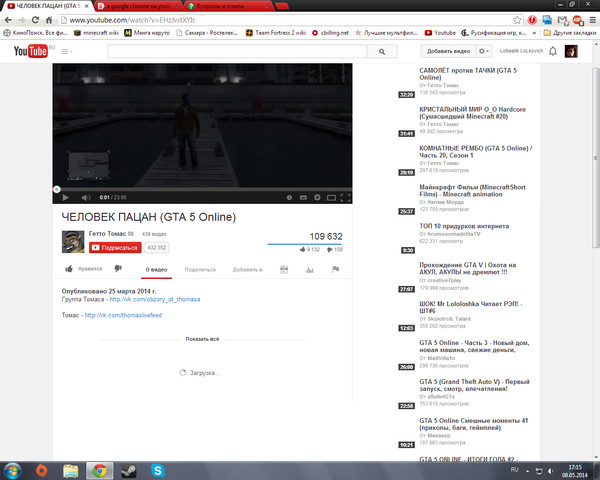The width and height of the screenshot is (600, 480).
Task: Reload the page with refresh icon
Action: 35,20
